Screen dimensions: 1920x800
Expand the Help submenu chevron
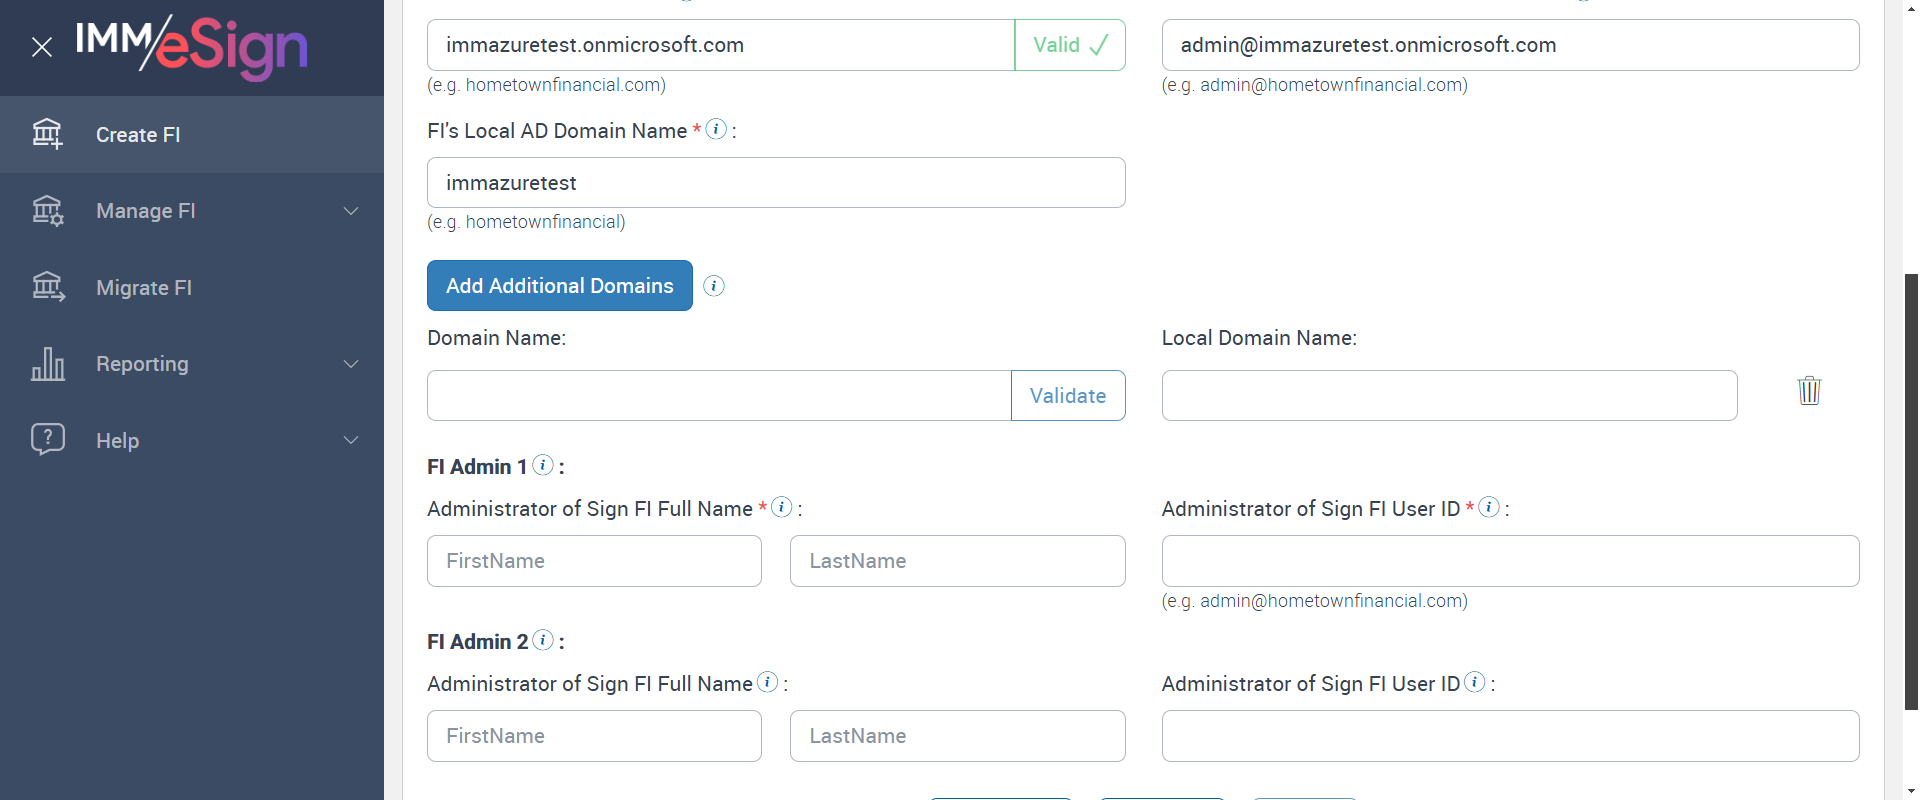(x=351, y=440)
